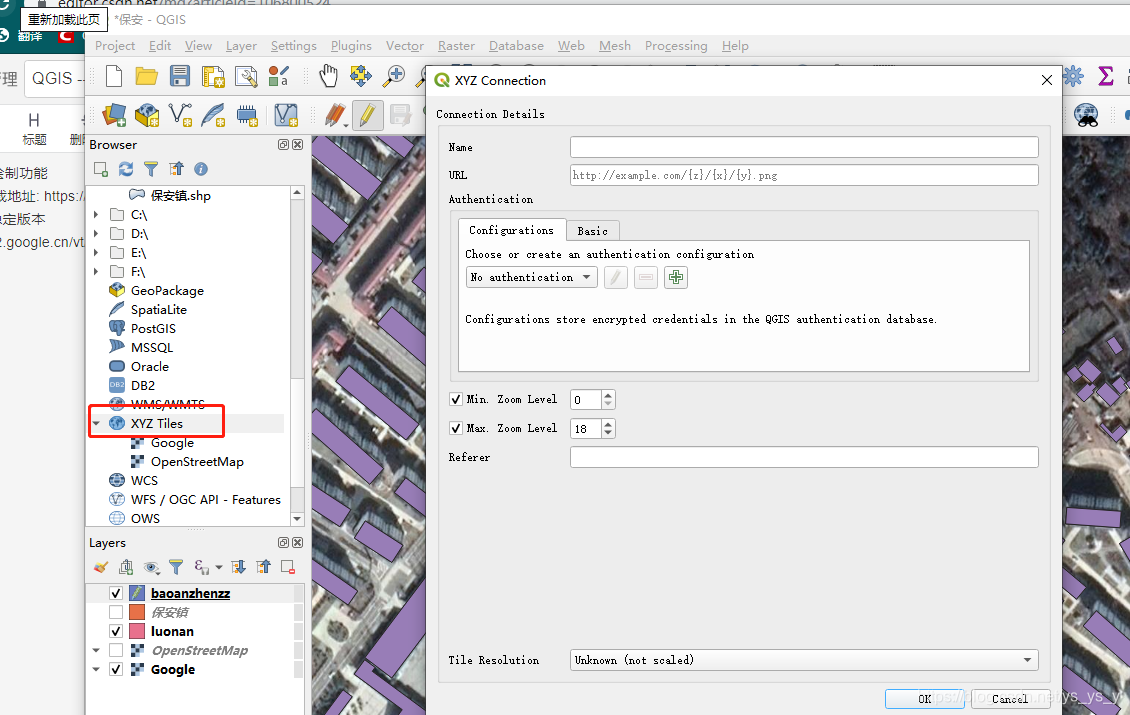Click the Sigma statistical summary icon
The image size is (1130, 715).
tap(1105, 76)
